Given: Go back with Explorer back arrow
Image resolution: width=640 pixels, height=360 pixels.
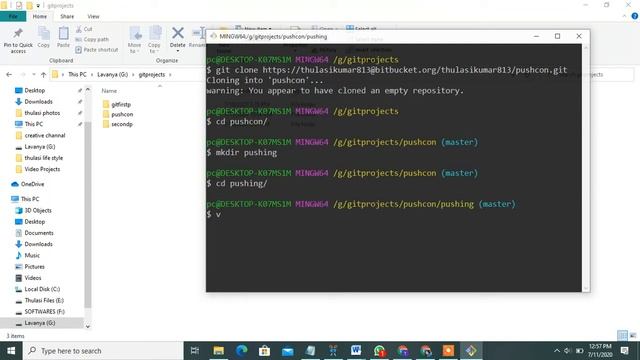Looking at the screenshot, I should tap(9, 75).
